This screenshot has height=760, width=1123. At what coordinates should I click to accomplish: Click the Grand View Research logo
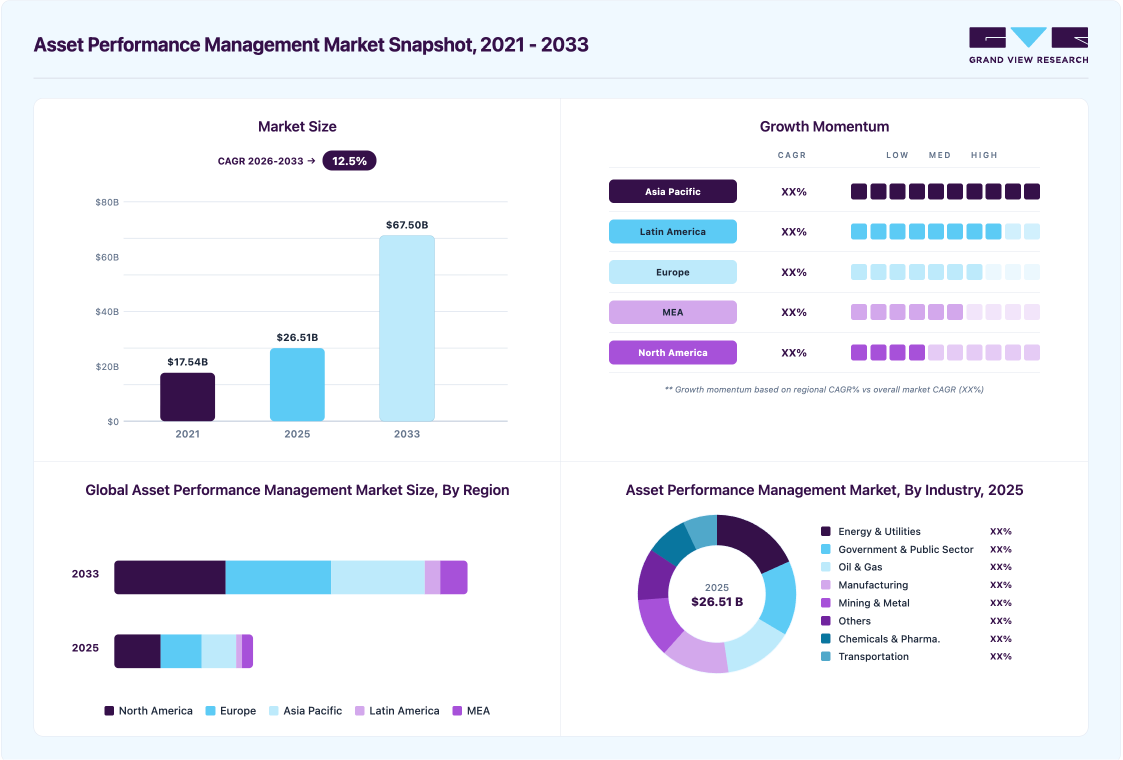point(1028,46)
